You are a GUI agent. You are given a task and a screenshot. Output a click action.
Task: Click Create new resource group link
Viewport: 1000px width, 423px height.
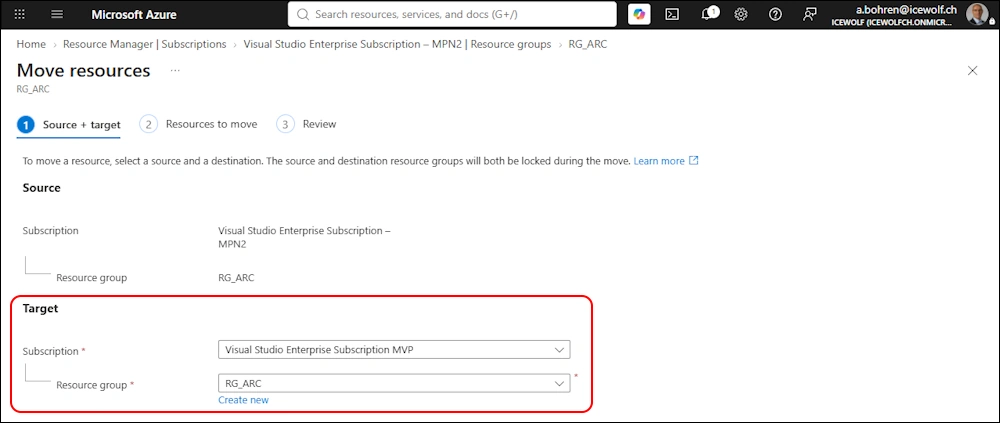point(243,400)
